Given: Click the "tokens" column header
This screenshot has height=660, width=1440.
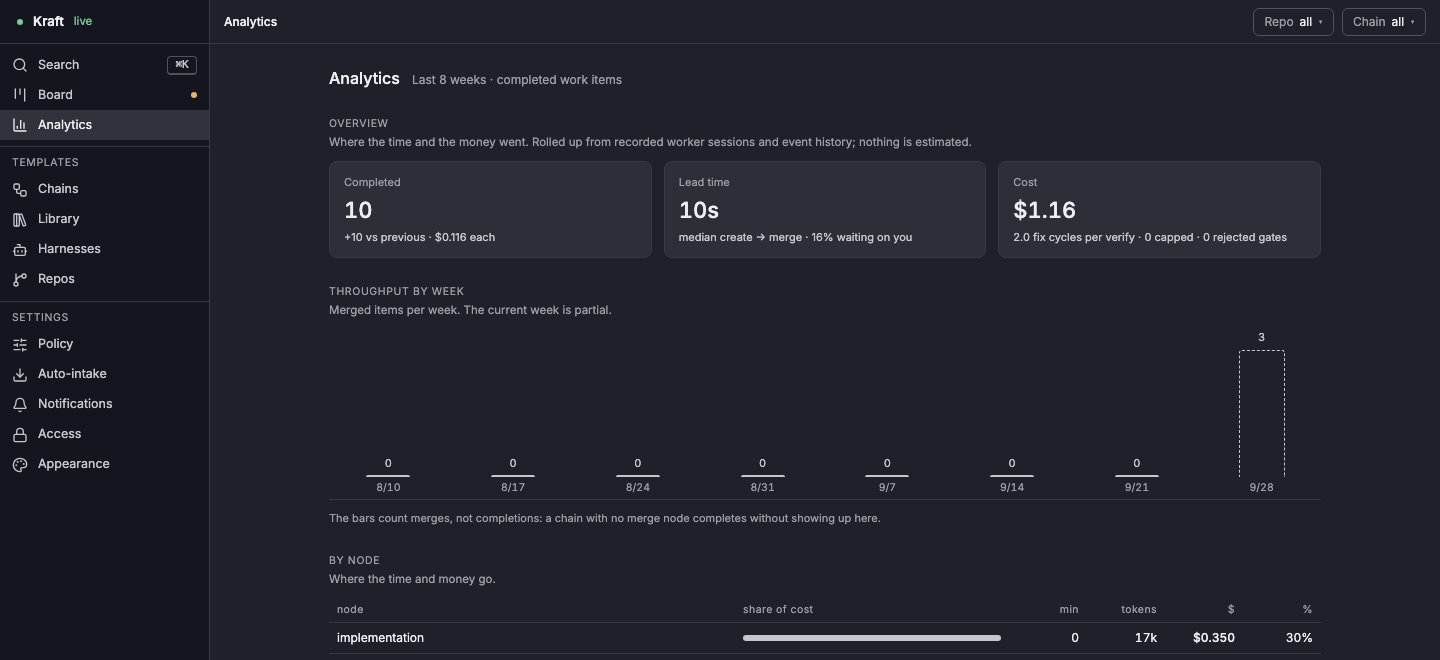Looking at the screenshot, I should click(x=1138, y=609).
